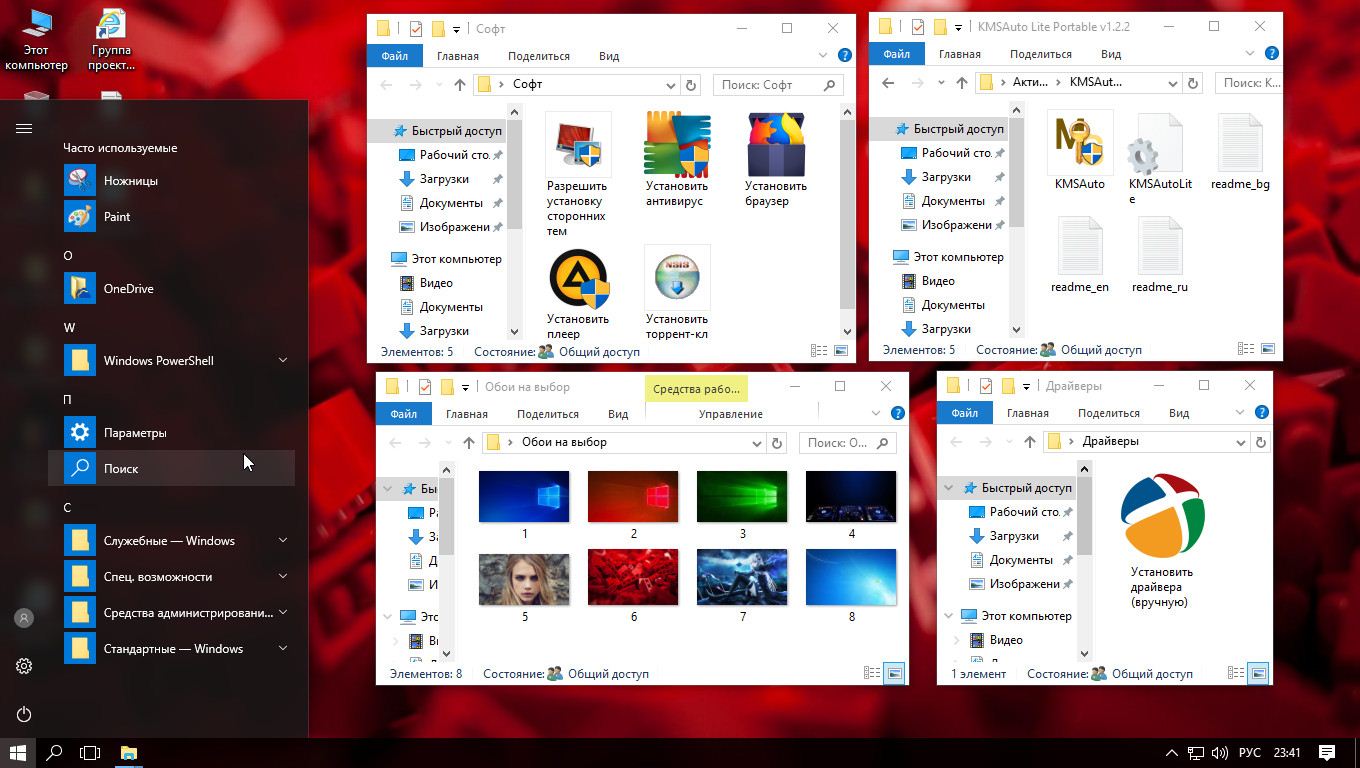This screenshot has height=768, width=1360.
Task: Select the KMSAuto application icon
Action: (x=1079, y=151)
